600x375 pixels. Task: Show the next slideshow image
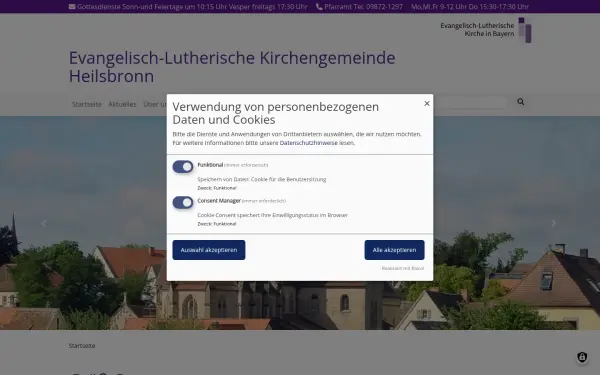tap(554, 223)
